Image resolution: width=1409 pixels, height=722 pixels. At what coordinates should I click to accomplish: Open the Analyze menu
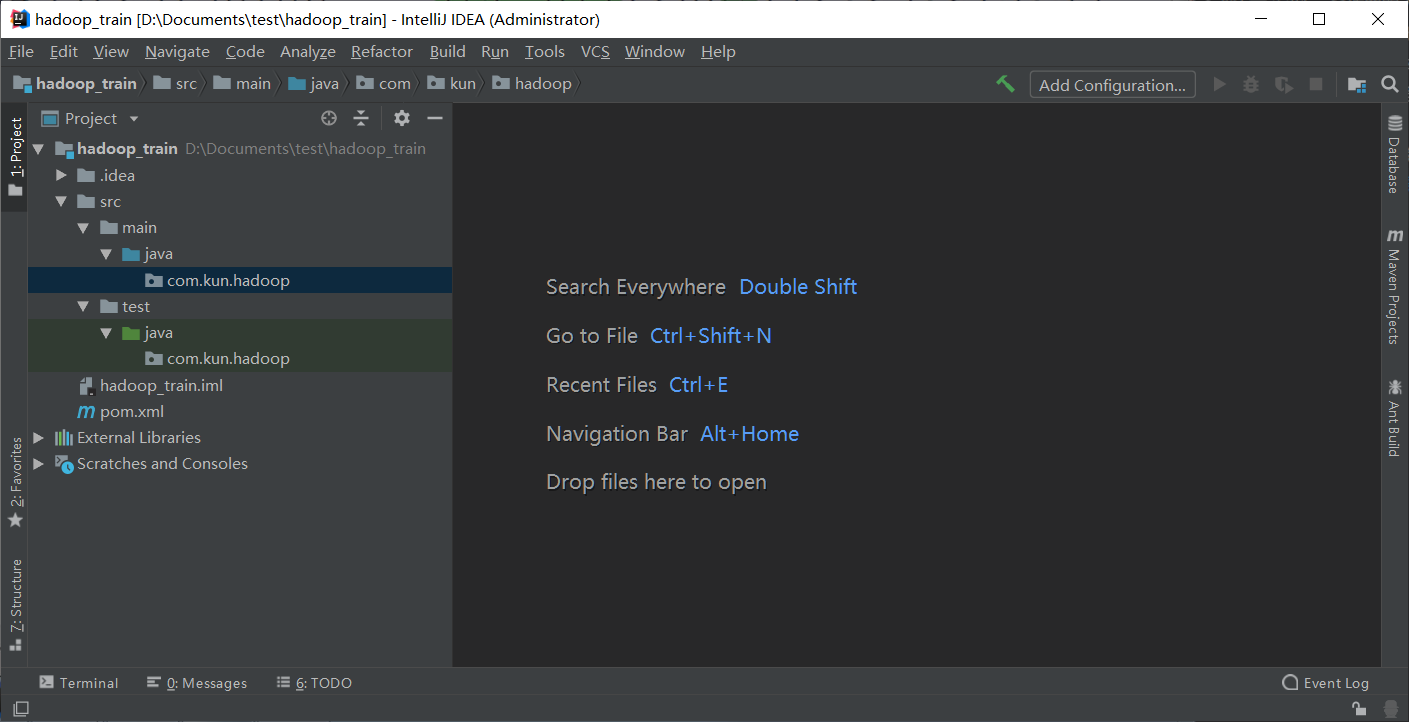pos(308,52)
